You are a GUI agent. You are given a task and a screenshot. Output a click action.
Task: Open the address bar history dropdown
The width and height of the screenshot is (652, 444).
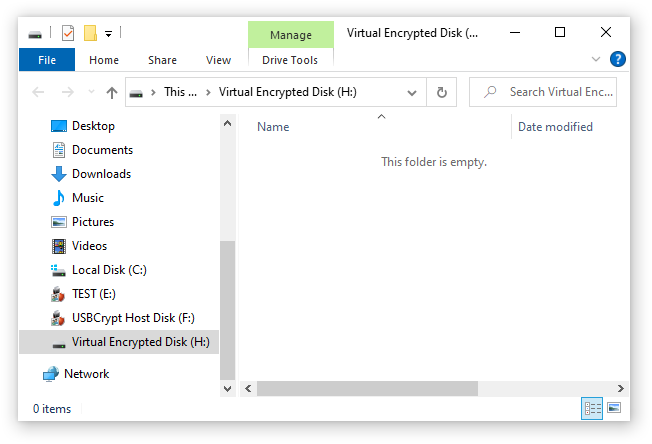tap(412, 92)
